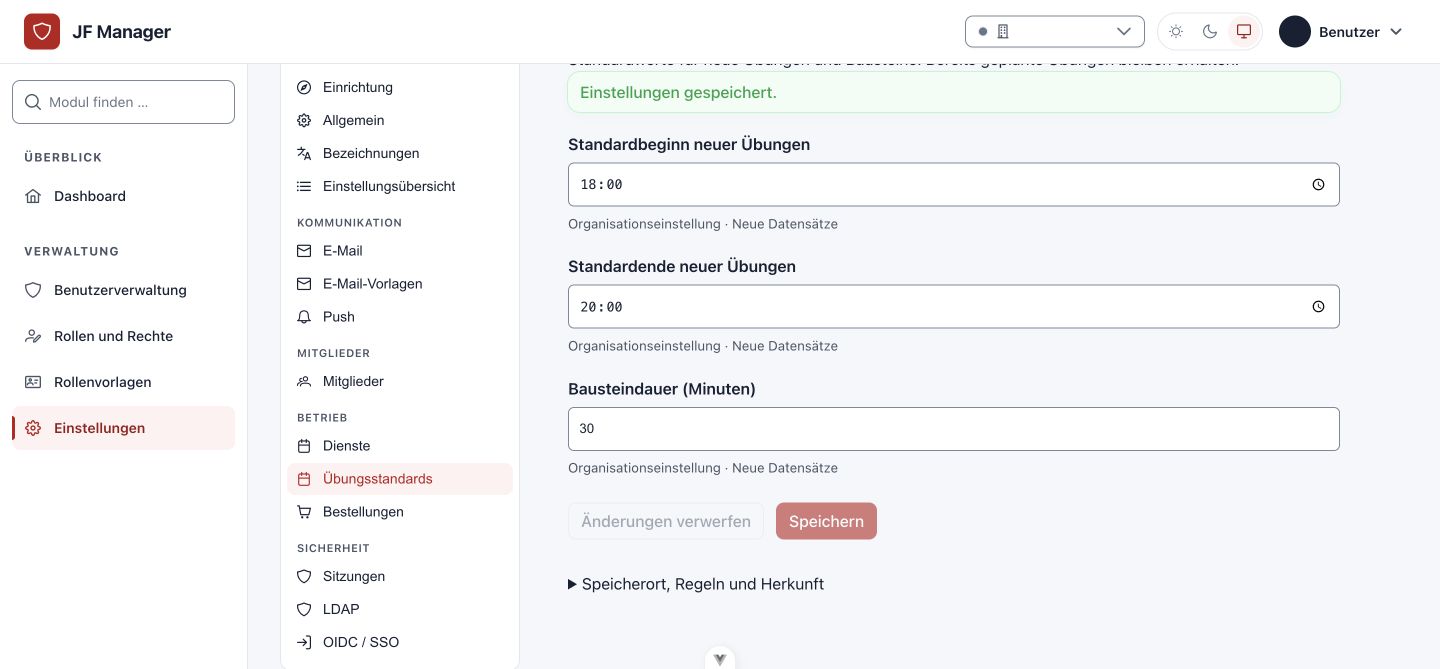Screen dimensions: 1440x669
Task: Open Benutzerverwaltung in the sidebar
Action: coord(123,290)
